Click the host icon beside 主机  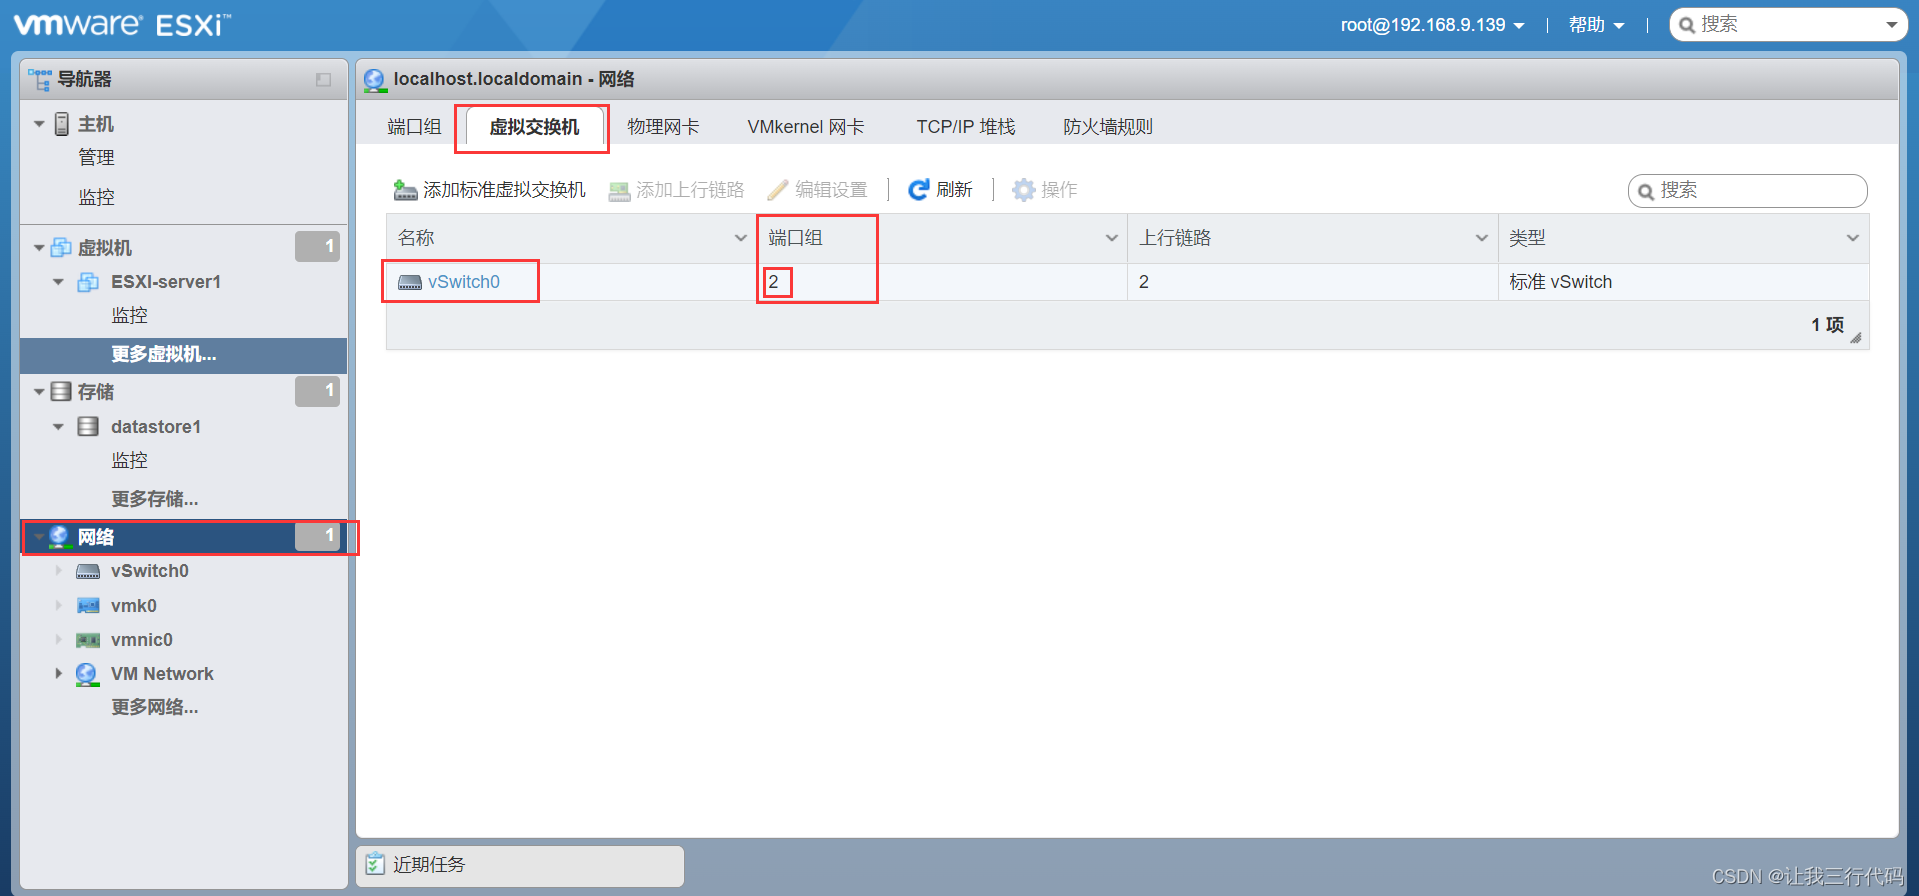coord(62,124)
